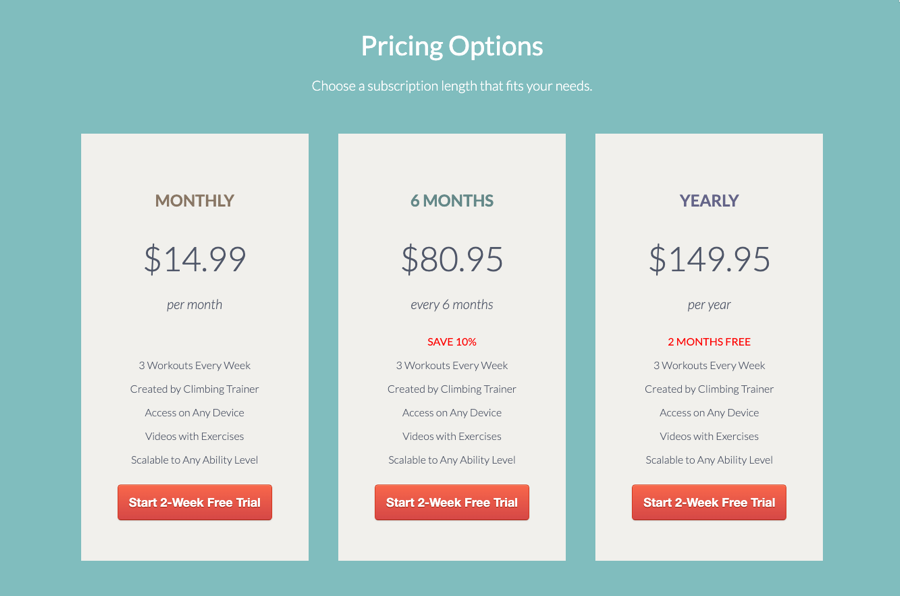Click the 2 MONTHS FREE red label
This screenshot has height=596, width=900.
[x=709, y=342]
